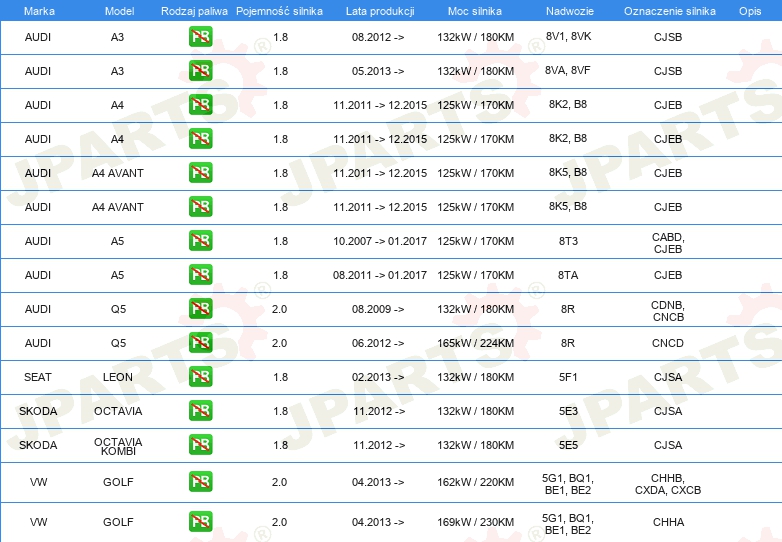Click the production range 10.2007 -> 01.2017
This screenshot has height=542, width=782.
tap(380, 241)
